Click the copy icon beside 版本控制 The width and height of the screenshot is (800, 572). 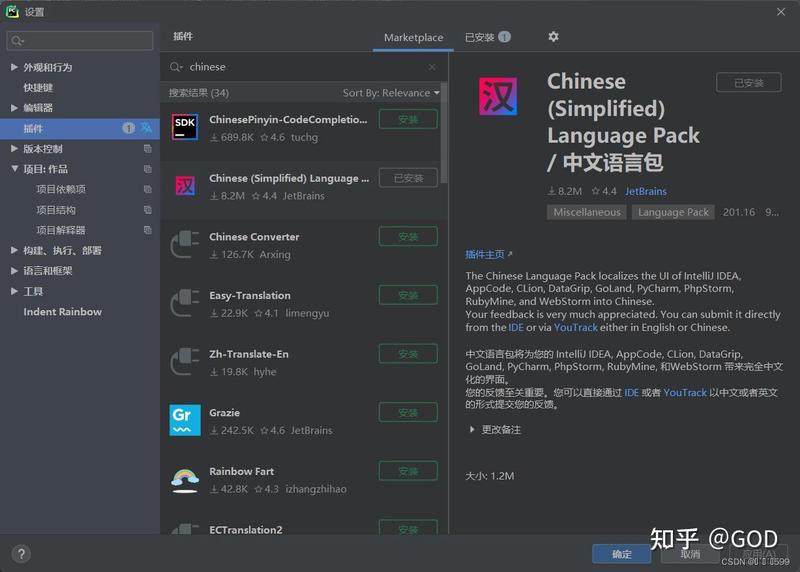click(147, 148)
